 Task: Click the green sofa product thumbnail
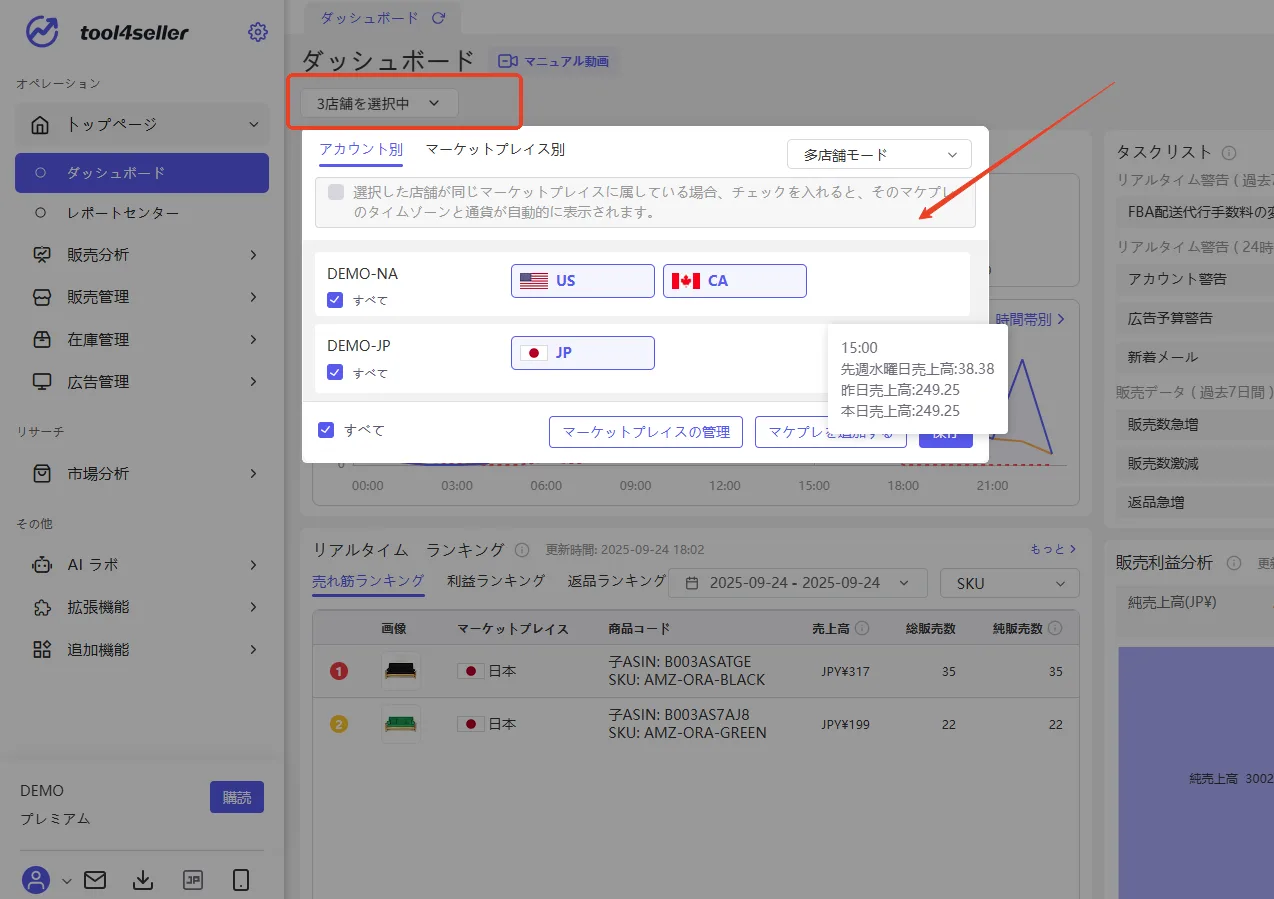tap(400, 723)
